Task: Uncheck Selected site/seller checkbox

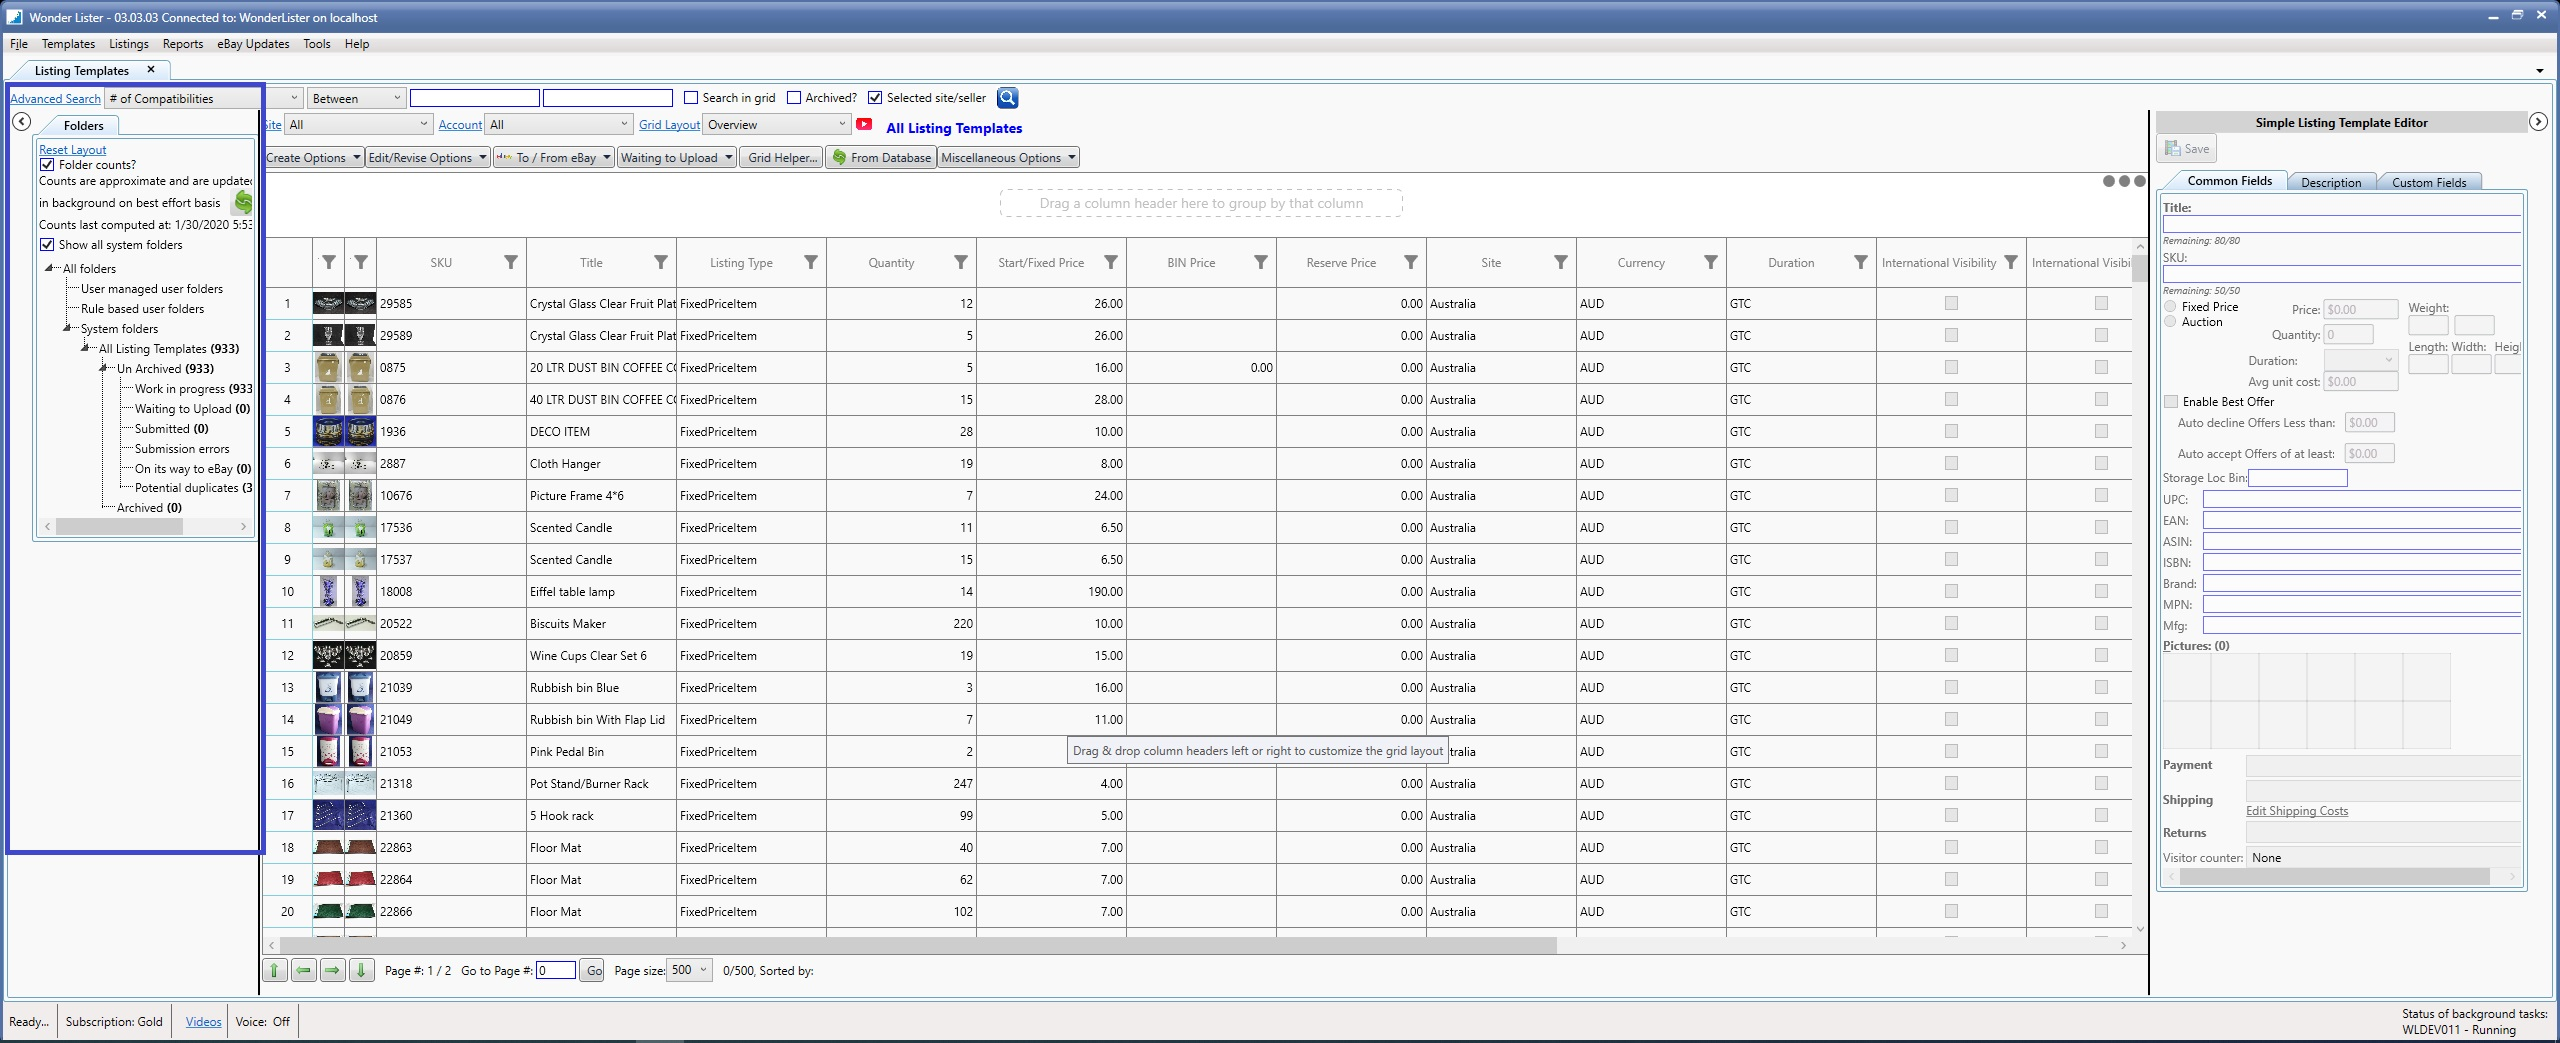Action: click(x=875, y=98)
